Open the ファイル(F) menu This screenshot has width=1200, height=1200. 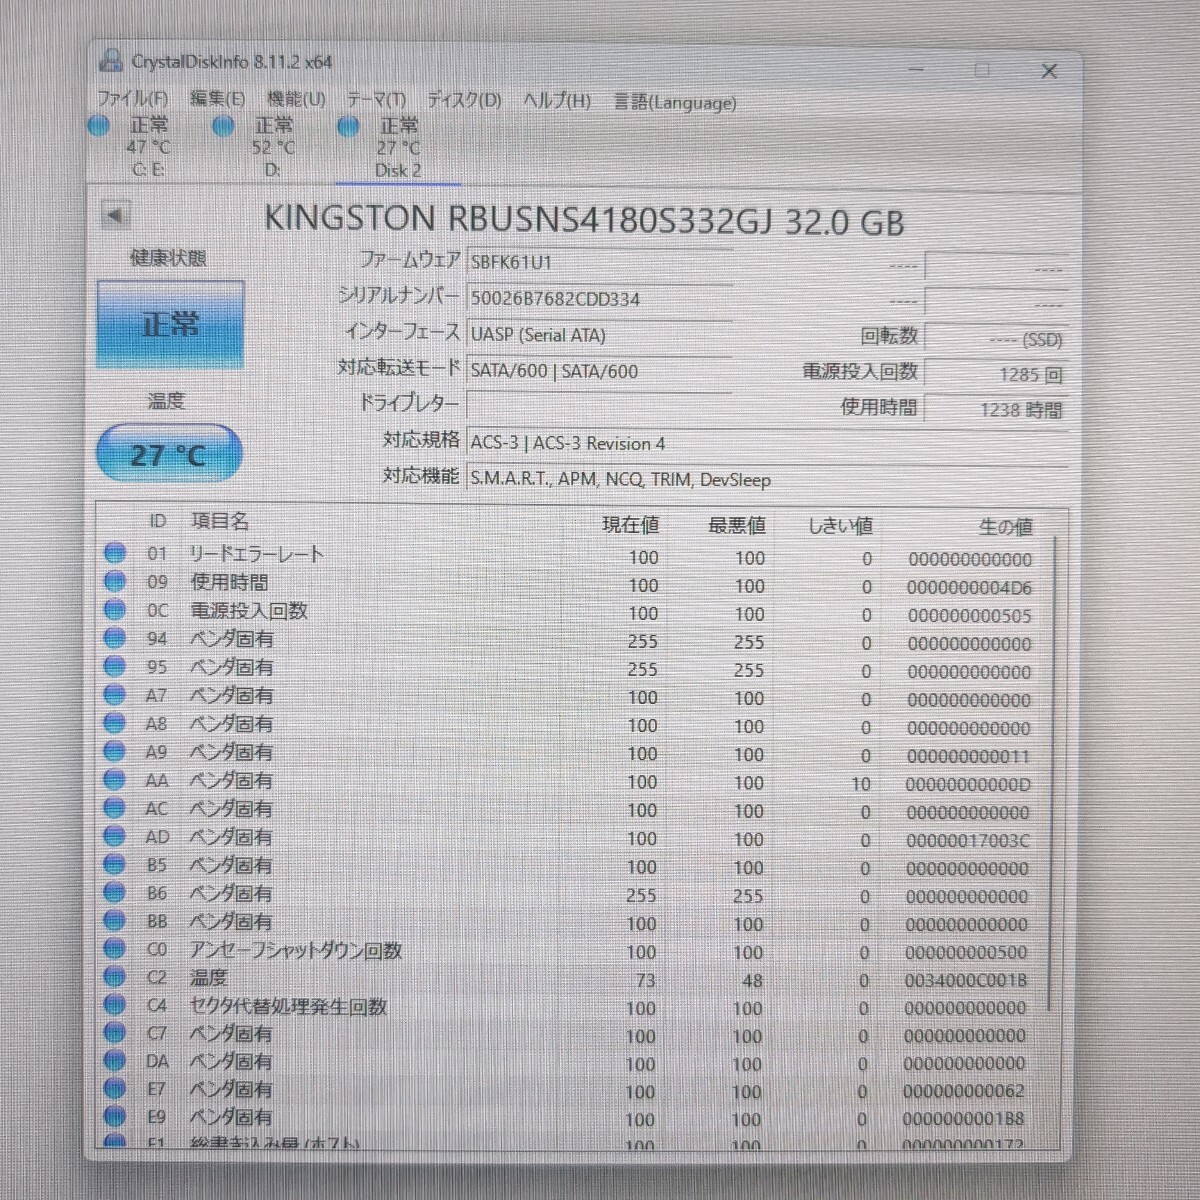point(132,99)
